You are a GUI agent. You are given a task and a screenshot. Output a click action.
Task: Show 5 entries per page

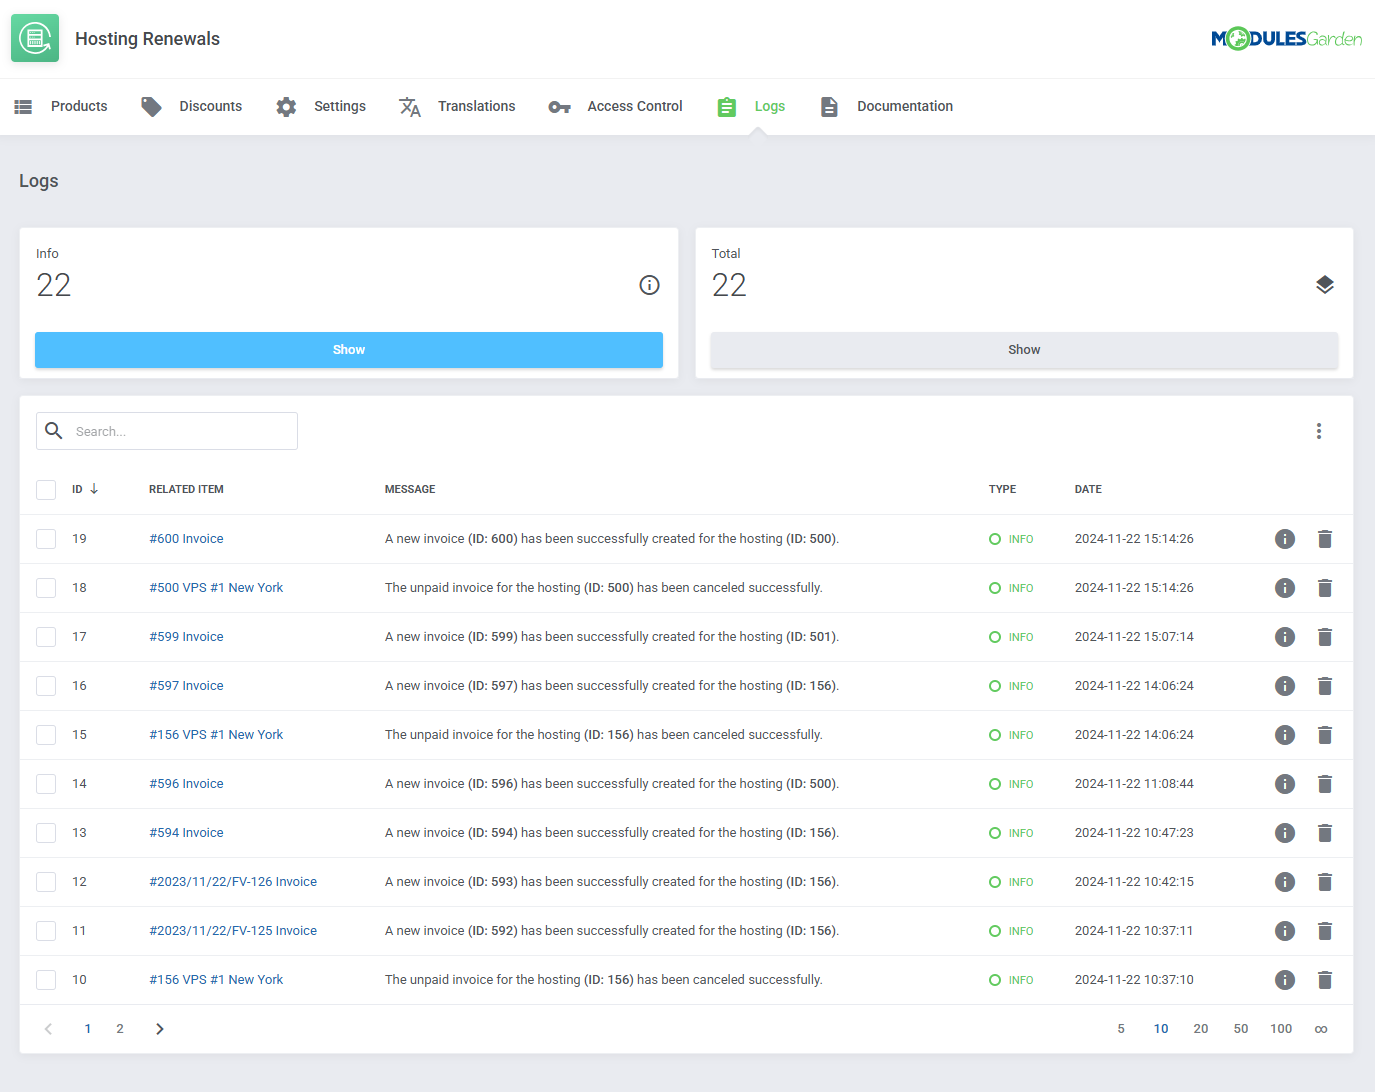1121,1029
